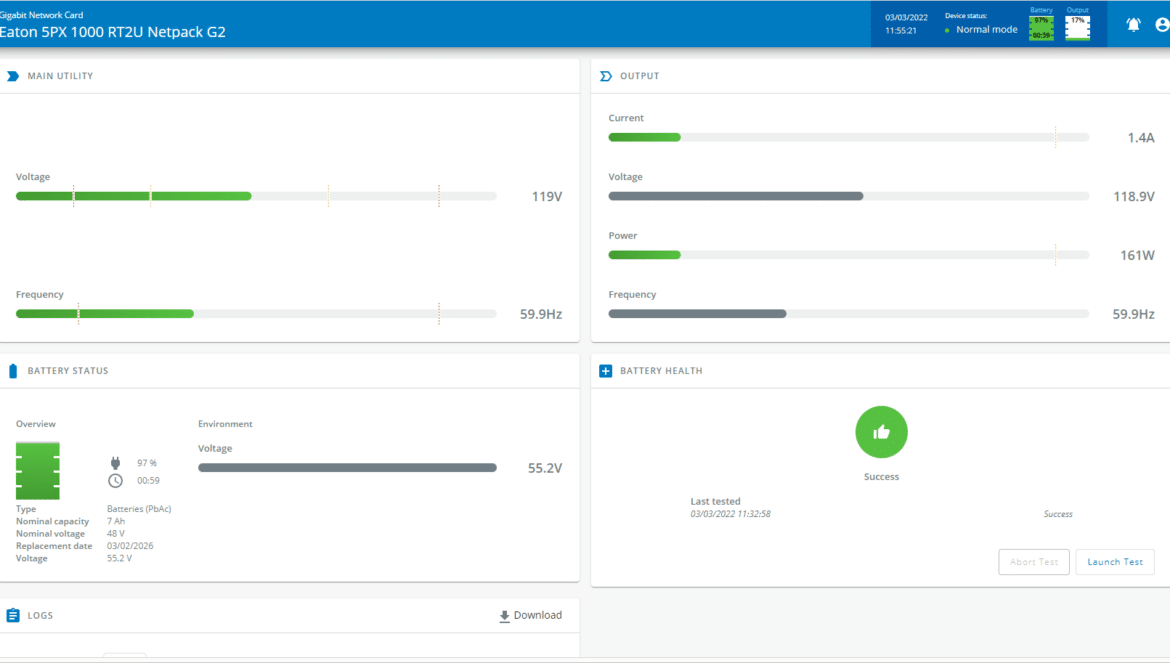Image resolution: width=1170 pixels, height=663 pixels.
Task: Click the 118.9V output voltage value
Action: point(1134,196)
